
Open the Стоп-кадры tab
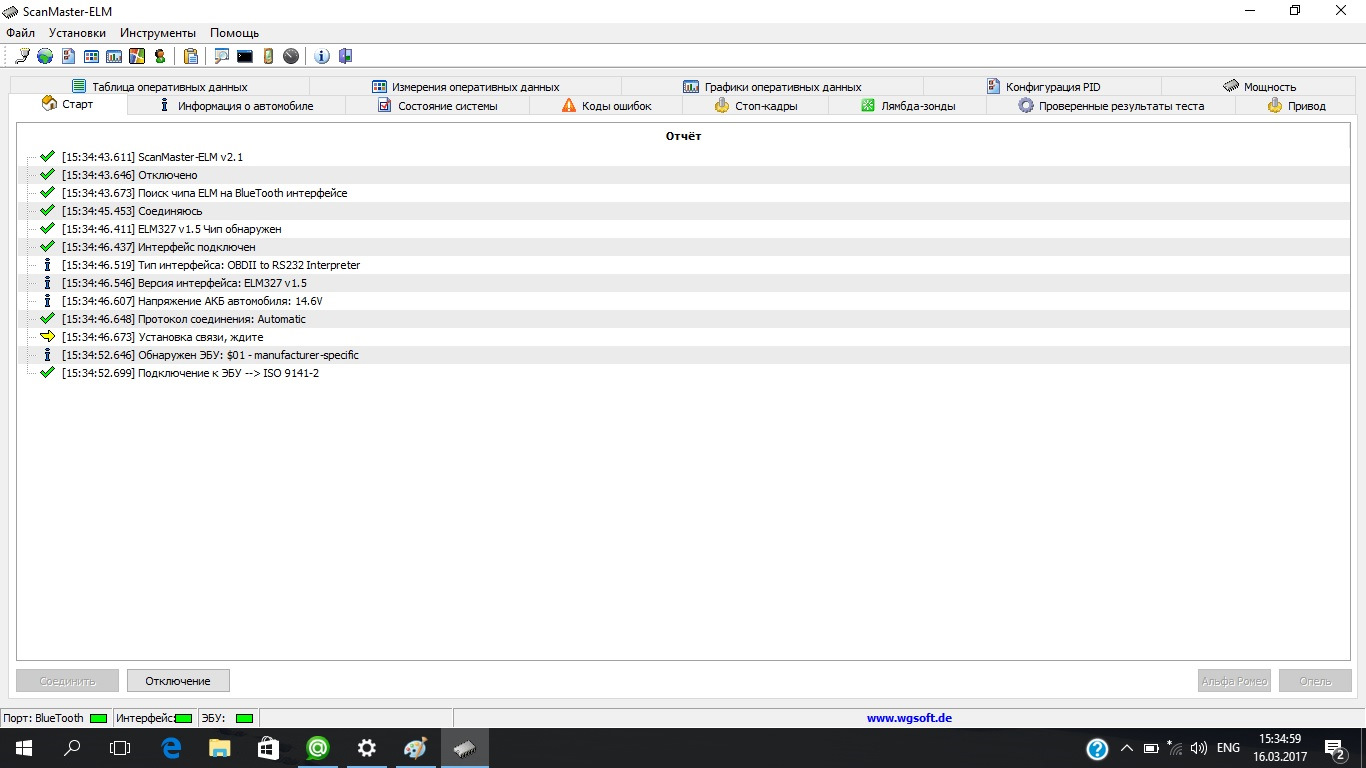(756, 106)
